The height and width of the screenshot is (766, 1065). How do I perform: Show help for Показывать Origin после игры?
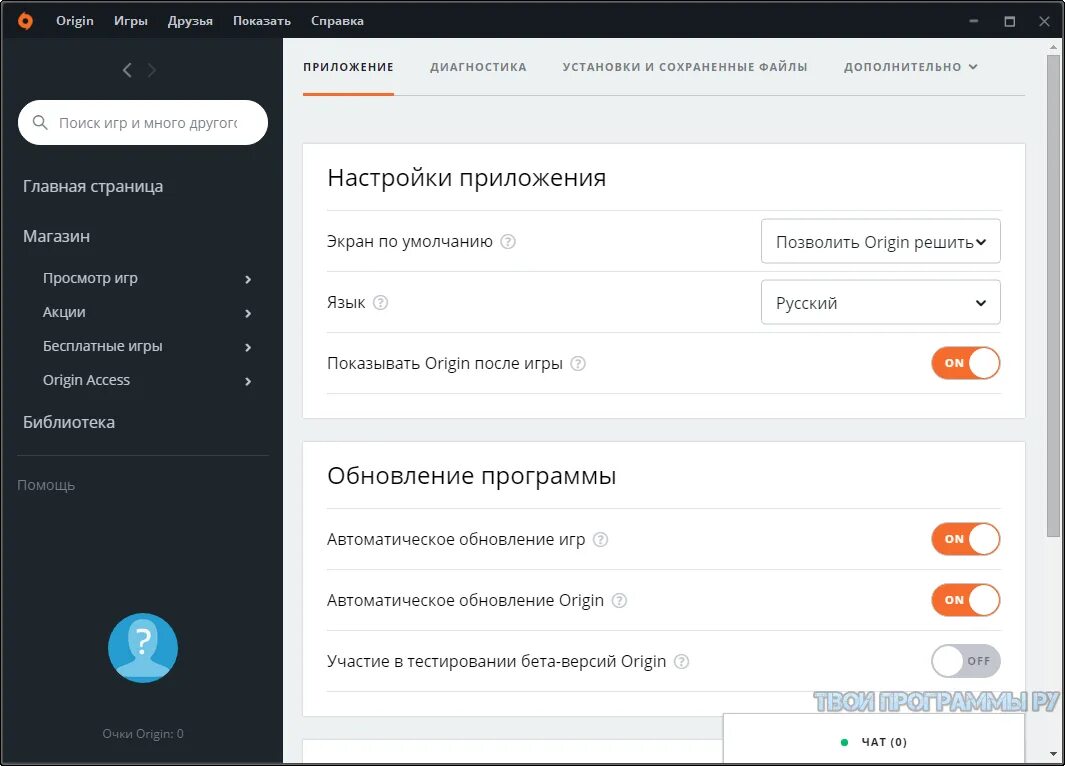(x=578, y=363)
